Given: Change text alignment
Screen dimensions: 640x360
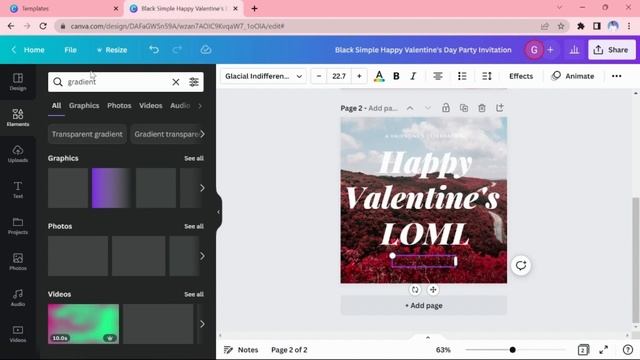Looking at the screenshot, I should tap(438, 76).
